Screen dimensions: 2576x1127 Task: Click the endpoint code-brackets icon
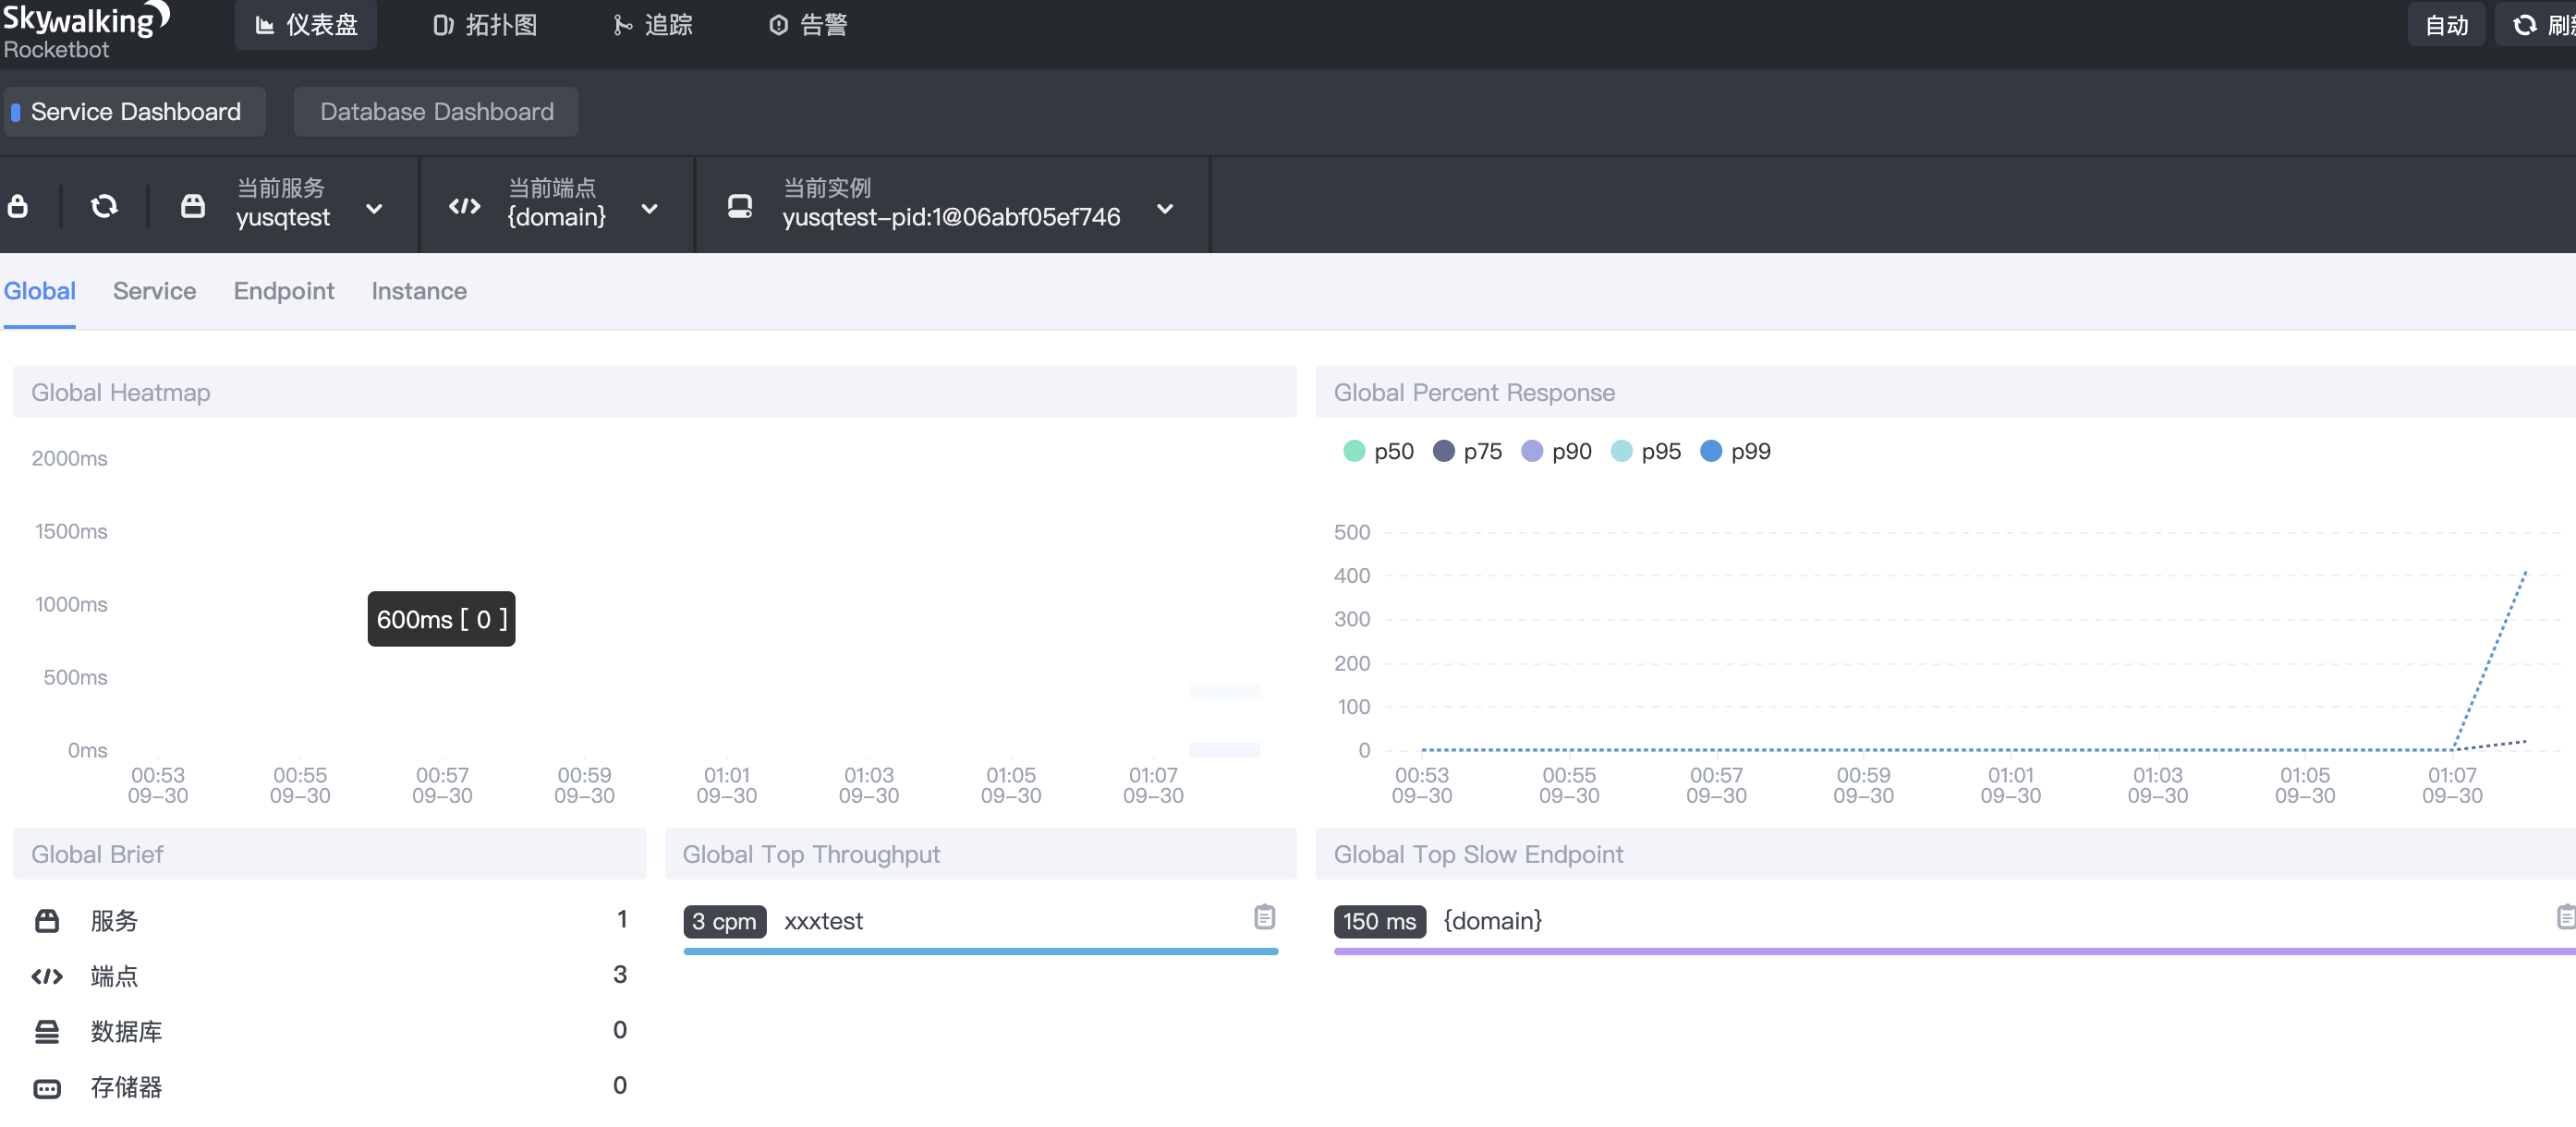tap(465, 207)
